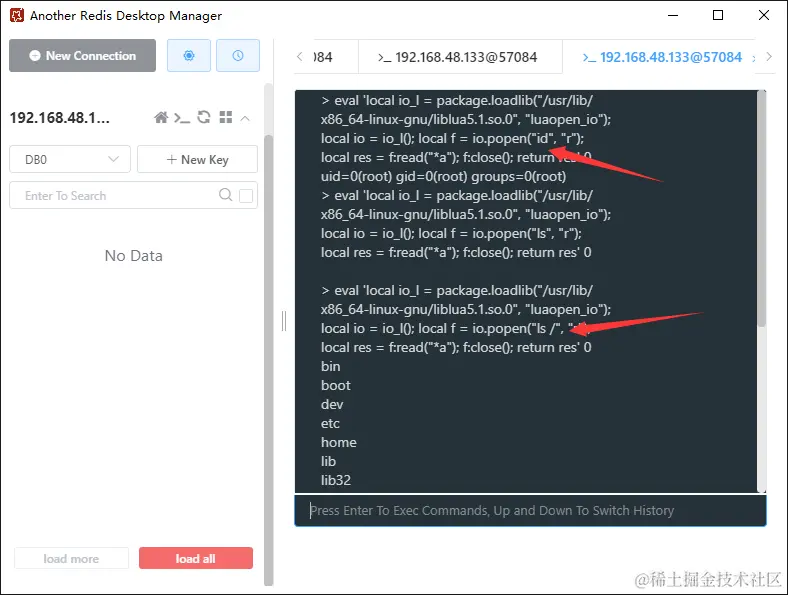Select the active blue 192.168.48.133@57084 tab
The image size is (788, 595).
click(x=662, y=57)
